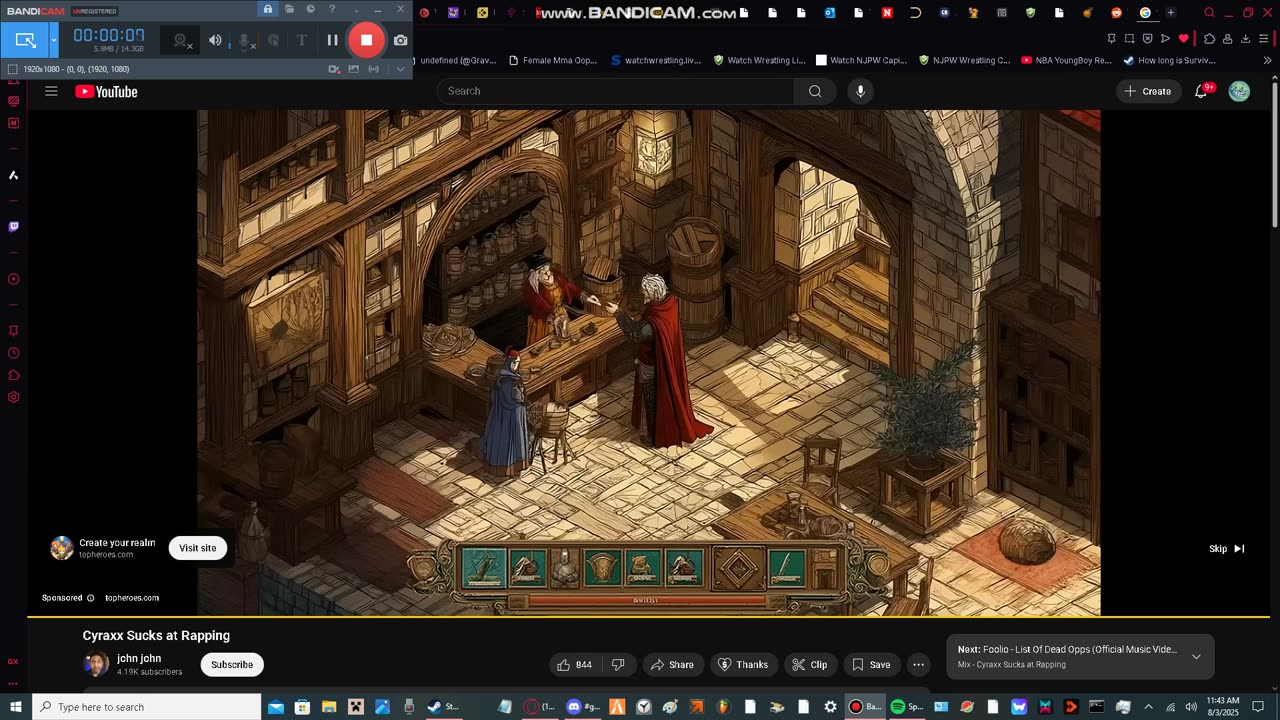This screenshot has height=720, width=1280.
Task: Open the Windows Start menu
Action: (16, 707)
